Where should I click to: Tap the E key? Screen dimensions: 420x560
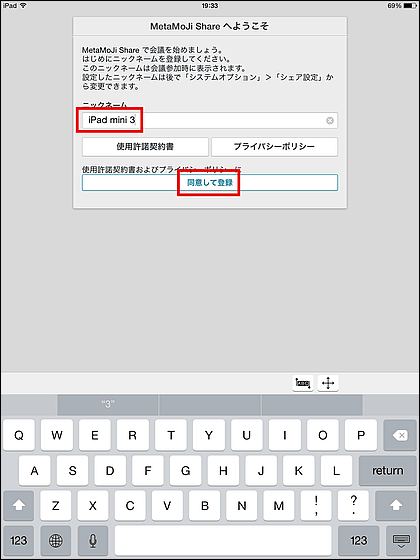coord(95,435)
